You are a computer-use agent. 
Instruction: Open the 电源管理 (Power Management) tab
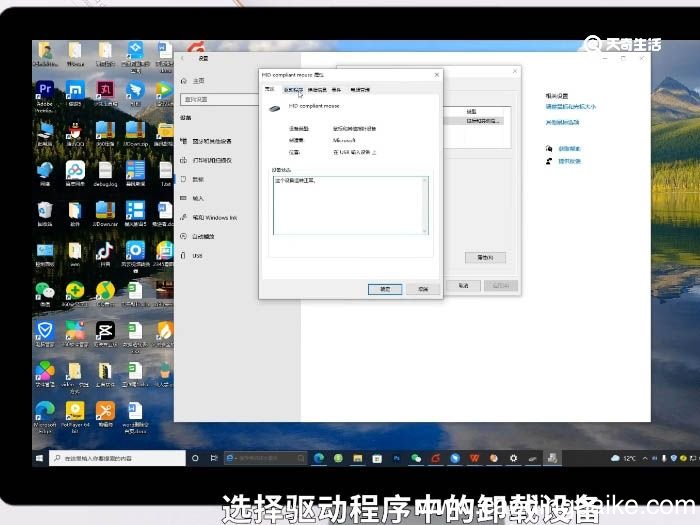[x=360, y=90]
